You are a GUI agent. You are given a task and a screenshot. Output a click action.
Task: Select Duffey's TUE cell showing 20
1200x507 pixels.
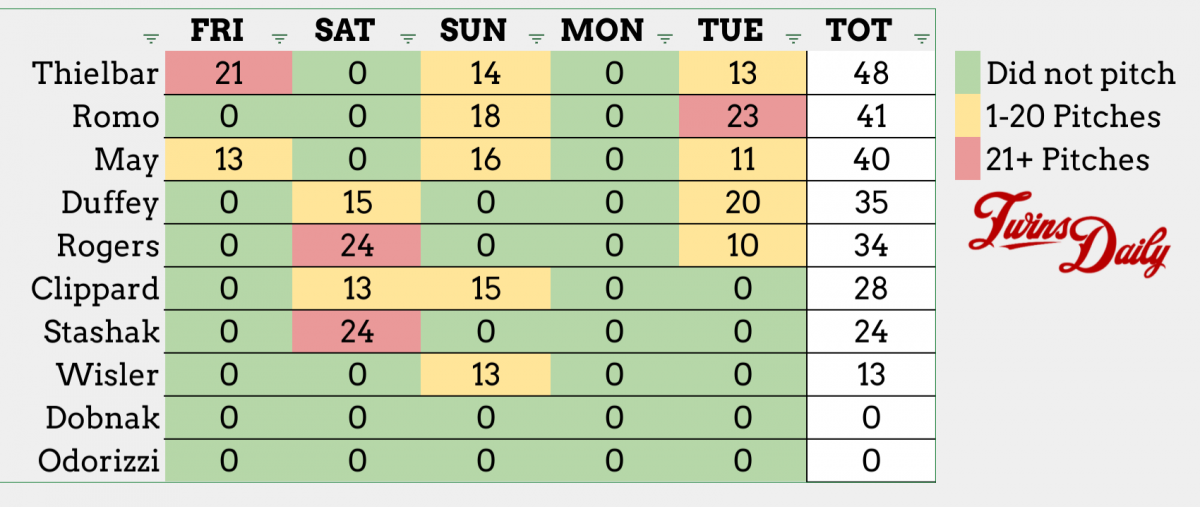pos(742,203)
